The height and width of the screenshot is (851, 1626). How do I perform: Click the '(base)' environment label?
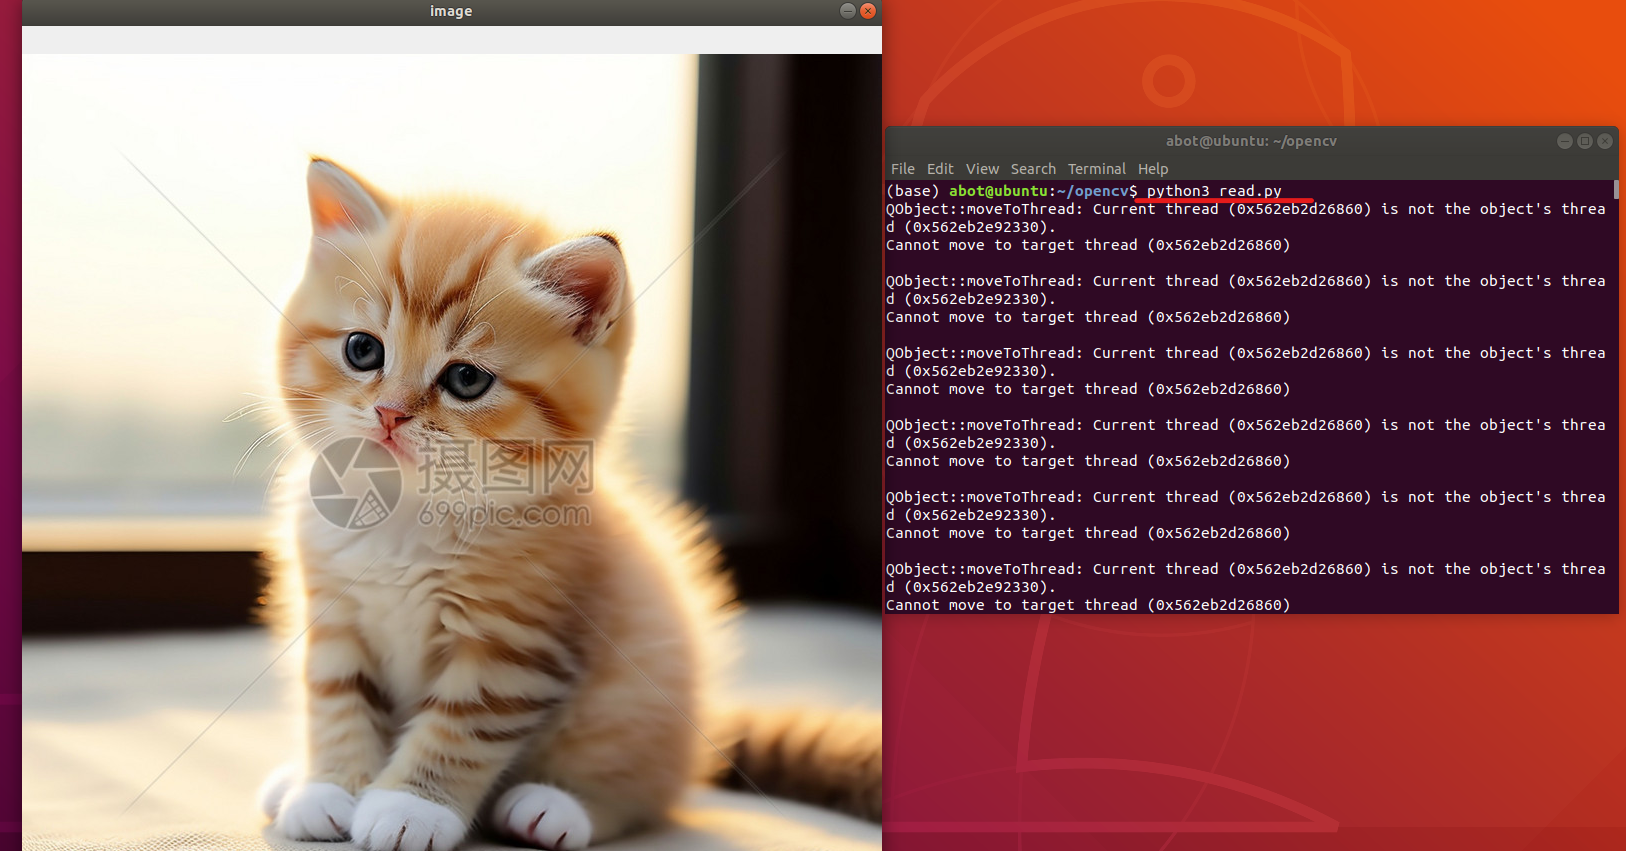(x=913, y=191)
